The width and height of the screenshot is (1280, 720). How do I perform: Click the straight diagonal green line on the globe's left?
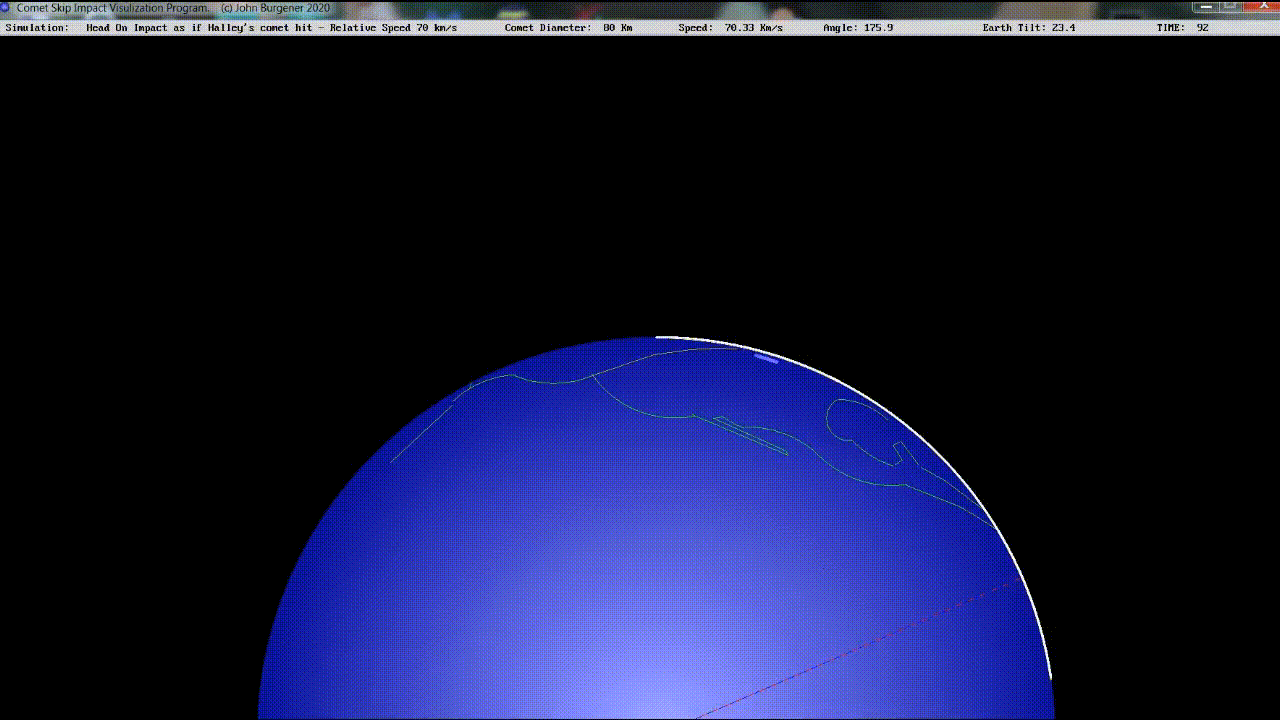(x=422, y=431)
